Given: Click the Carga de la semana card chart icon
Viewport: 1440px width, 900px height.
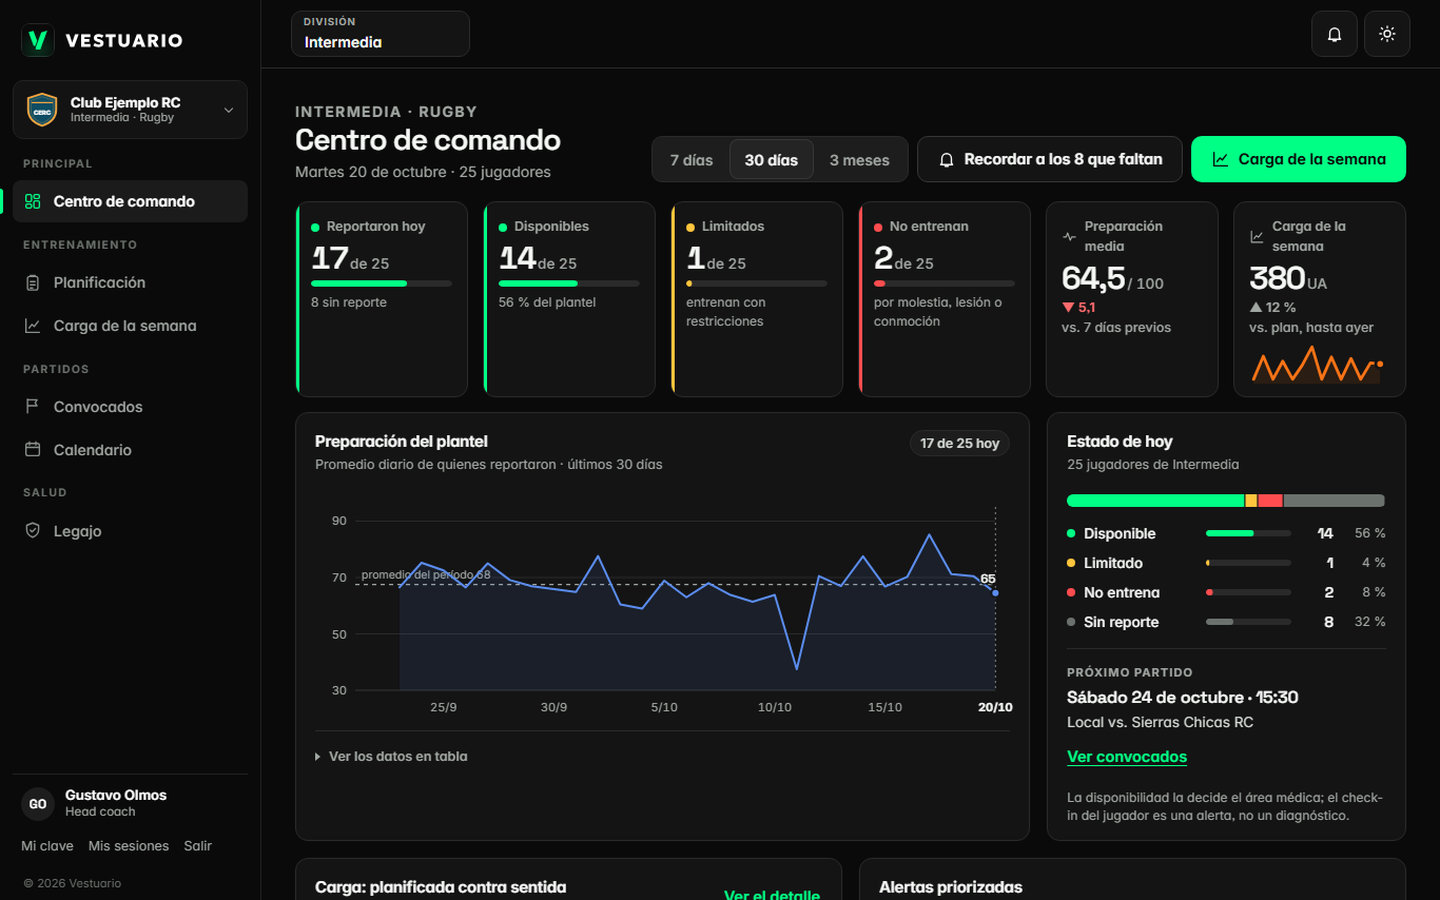Looking at the screenshot, I should 1257,237.
